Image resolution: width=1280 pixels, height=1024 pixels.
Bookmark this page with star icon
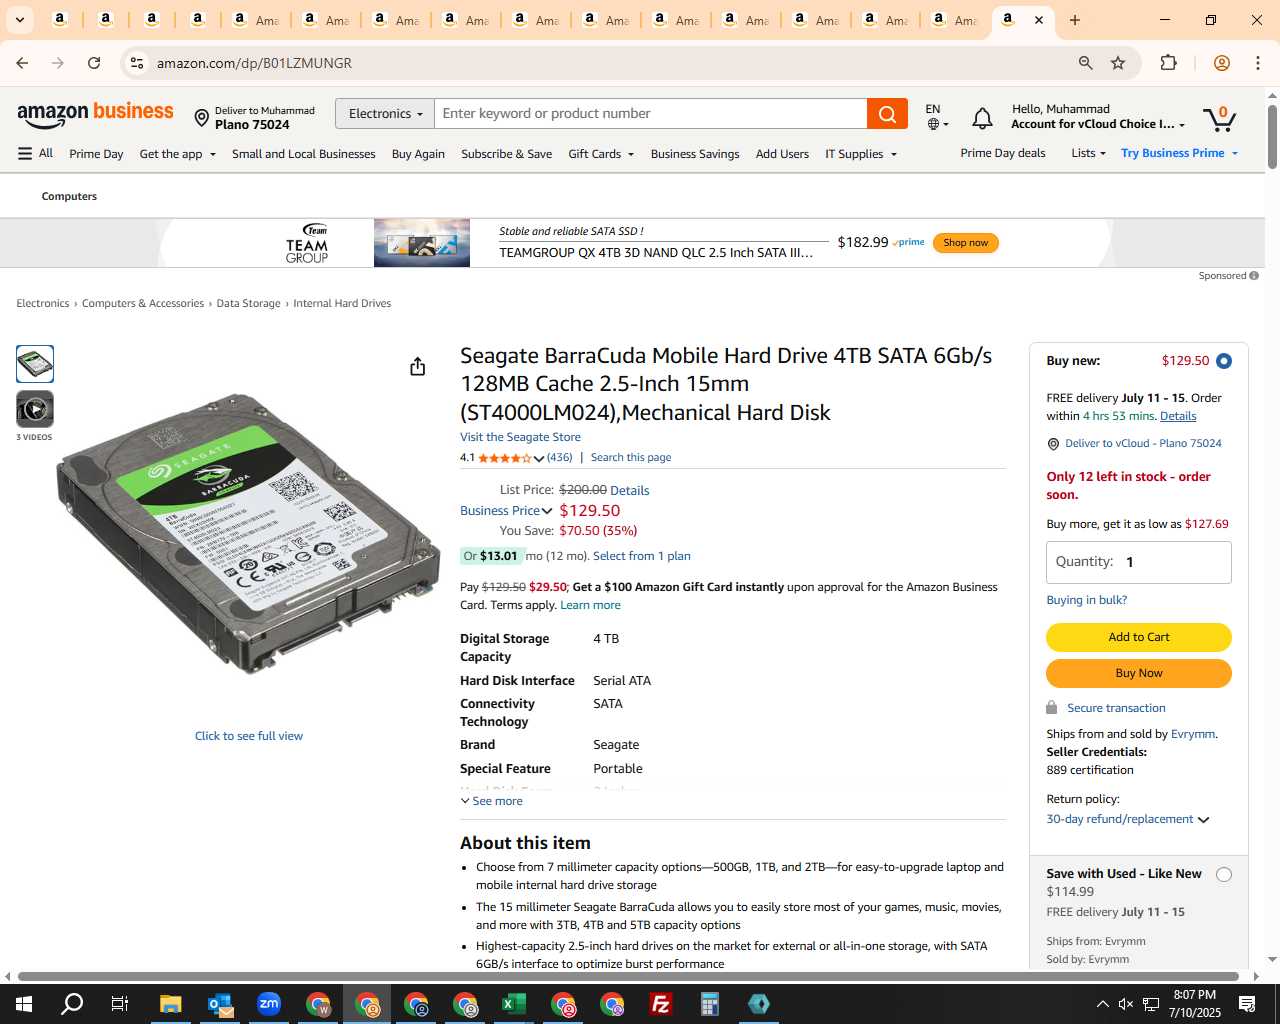click(x=1118, y=63)
